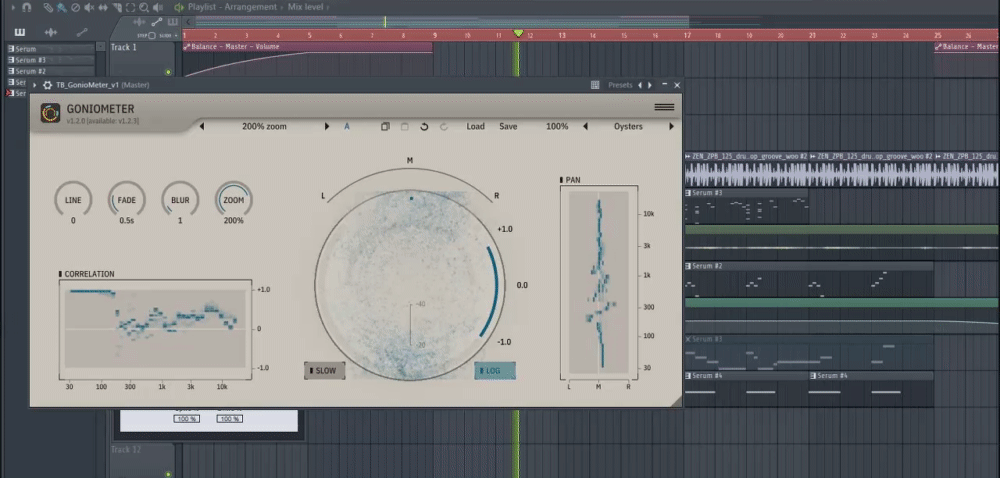Open the 200% zoom preset list

(264, 126)
